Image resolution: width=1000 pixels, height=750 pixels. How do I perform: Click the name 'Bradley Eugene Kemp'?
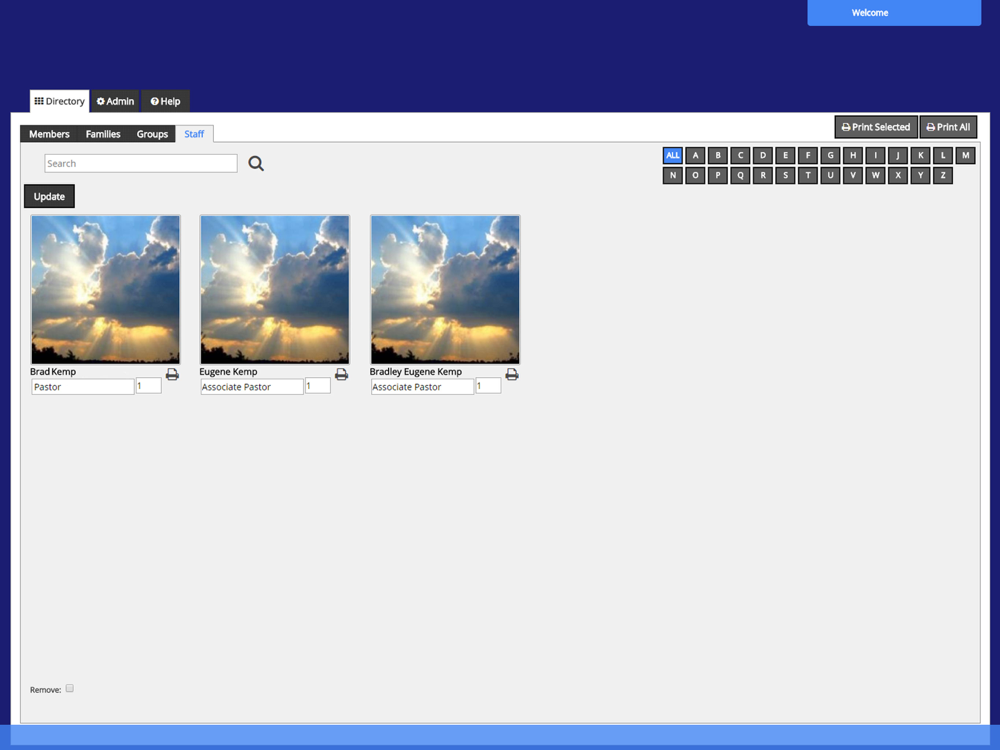416,372
